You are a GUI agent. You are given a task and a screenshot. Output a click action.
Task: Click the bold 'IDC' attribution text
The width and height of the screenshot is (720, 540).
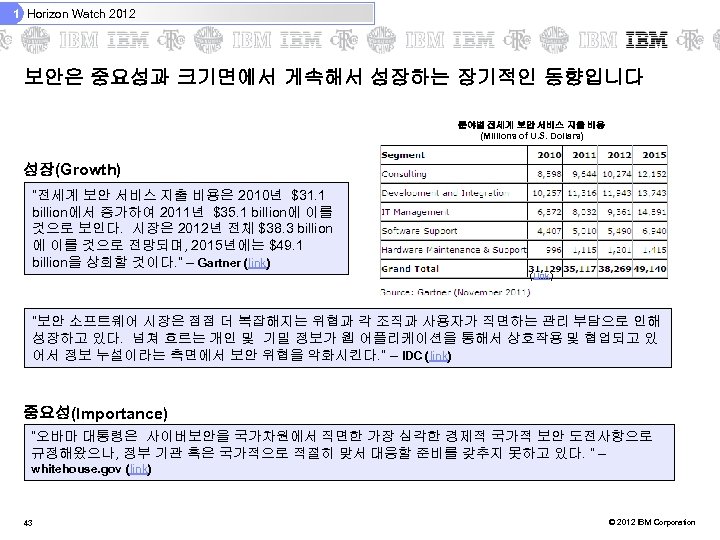(x=412, y=356)
